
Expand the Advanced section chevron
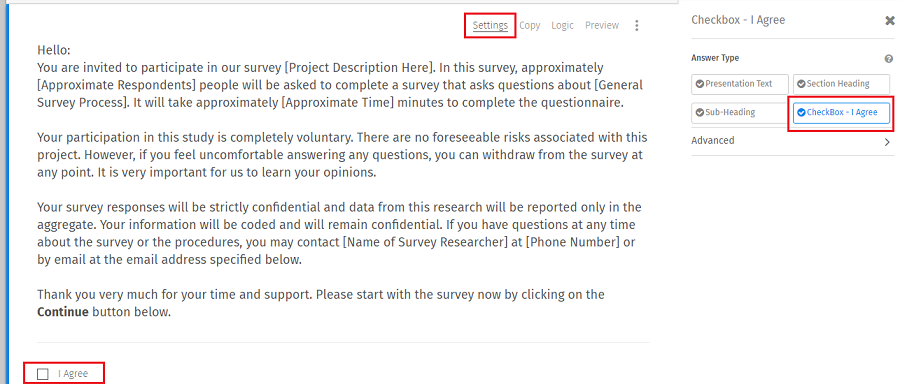click(x=887, y=141)
